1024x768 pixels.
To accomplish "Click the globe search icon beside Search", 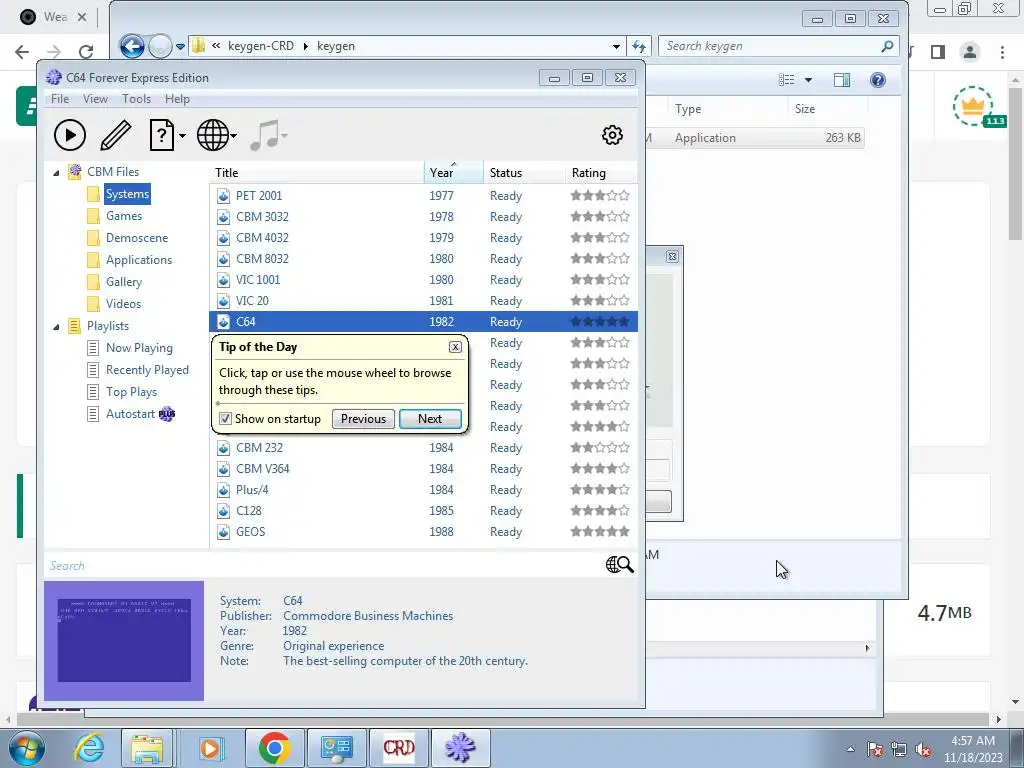I will click(619, 565).
